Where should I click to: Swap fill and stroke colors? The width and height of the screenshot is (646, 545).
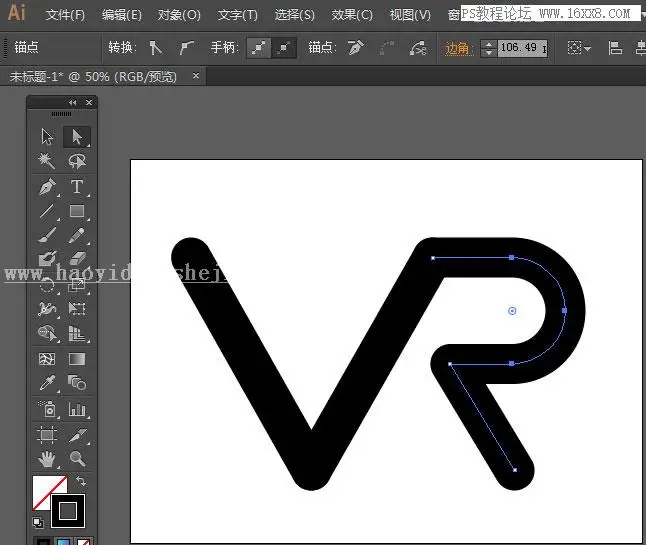coord(81,481)
